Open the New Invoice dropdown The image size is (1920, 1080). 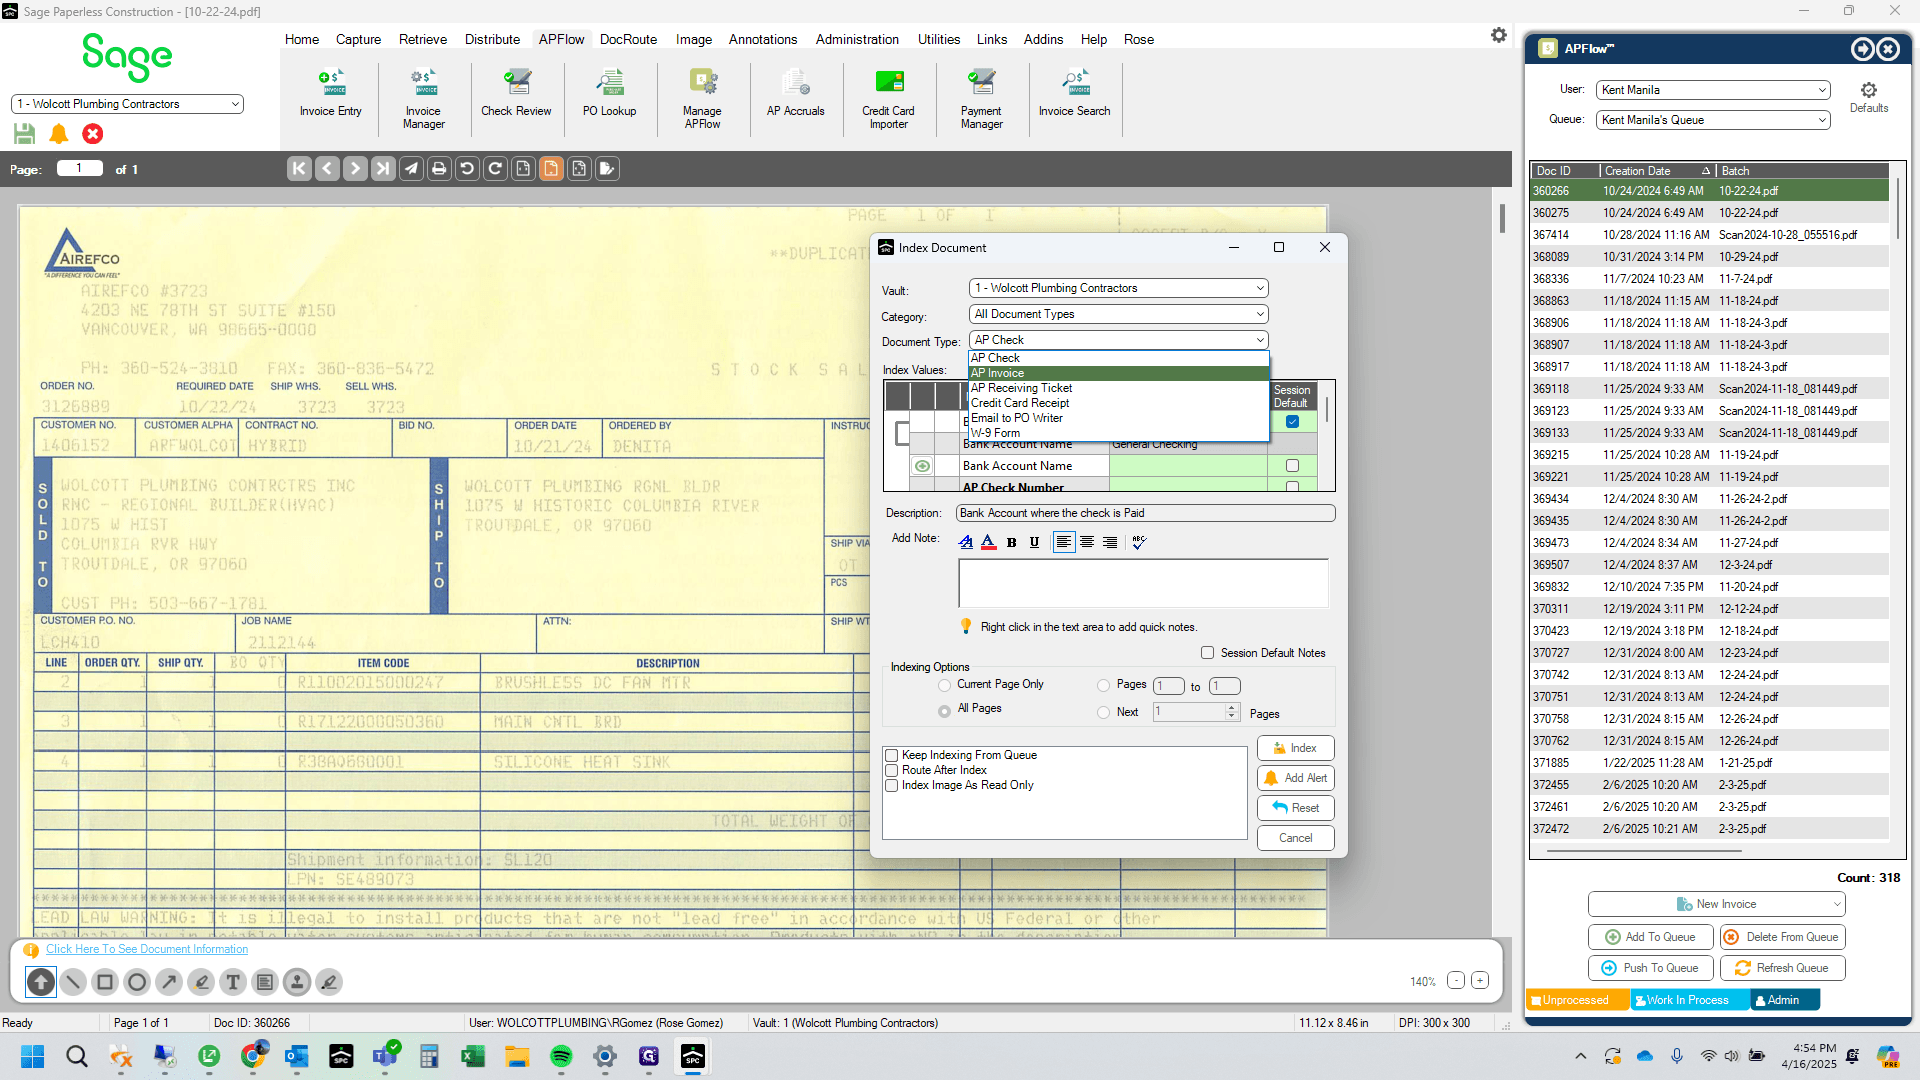point(1716,904)
